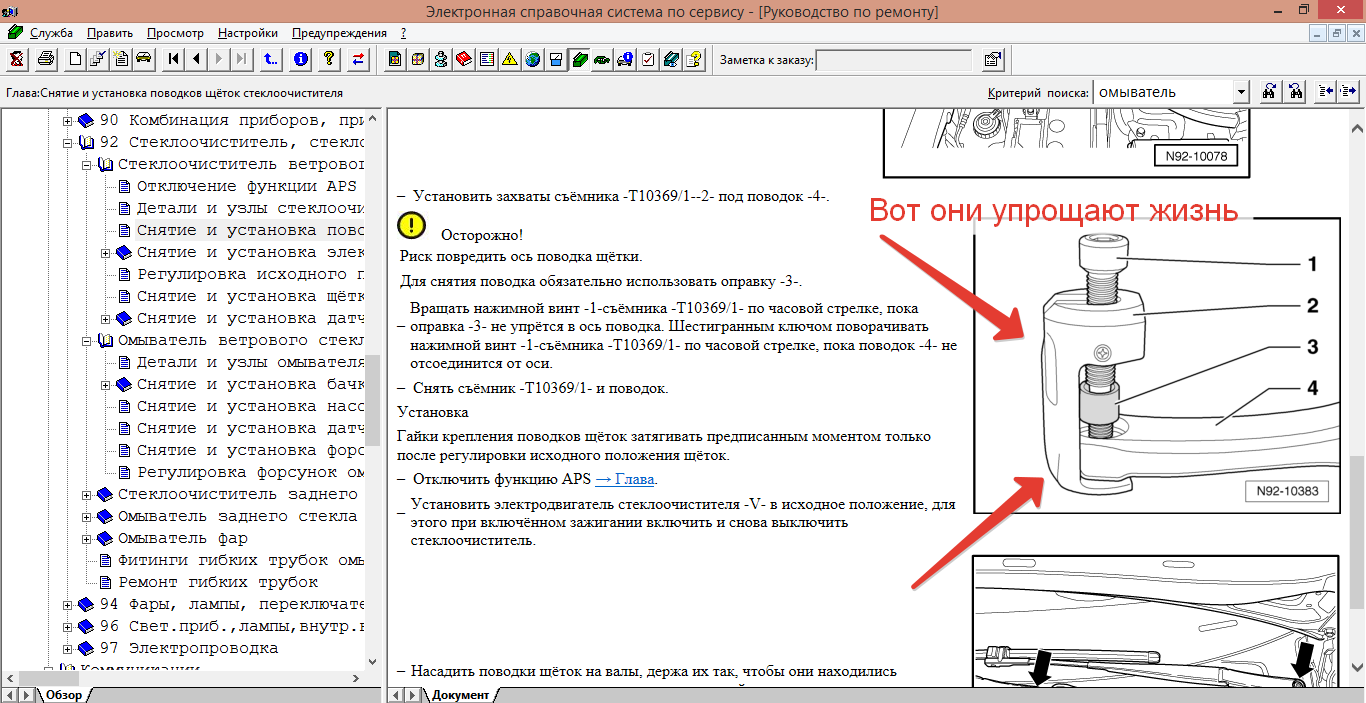This screenshot has height=703, width=1366.
Task: Switch to the 'Документ' tab
Action: click(460, 694)
